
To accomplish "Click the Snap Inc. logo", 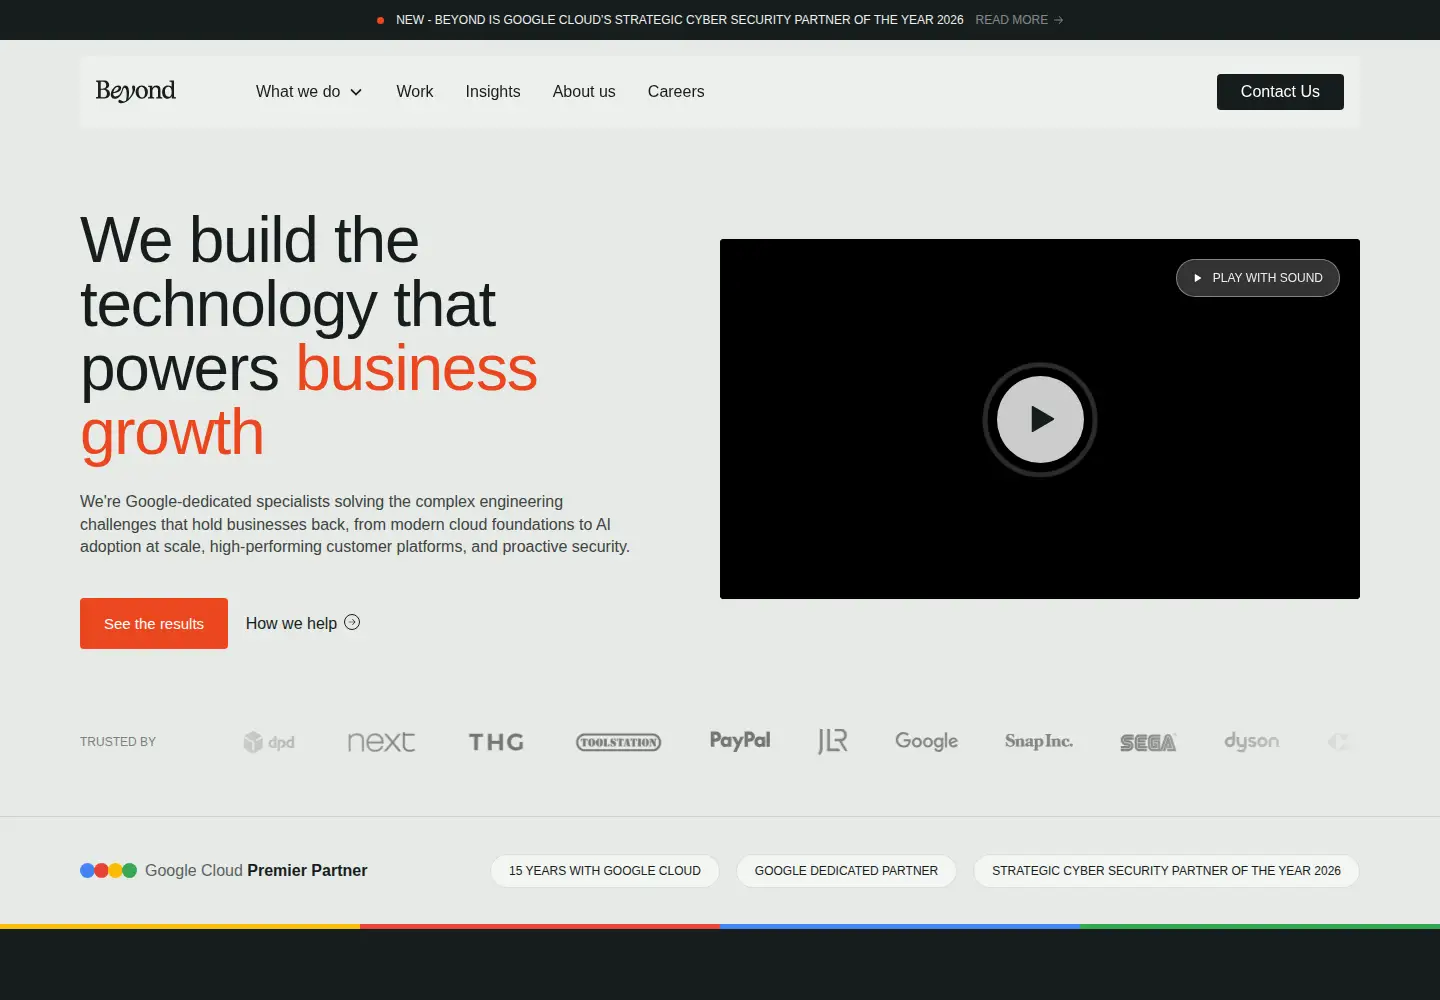I will coord(1039,741).
